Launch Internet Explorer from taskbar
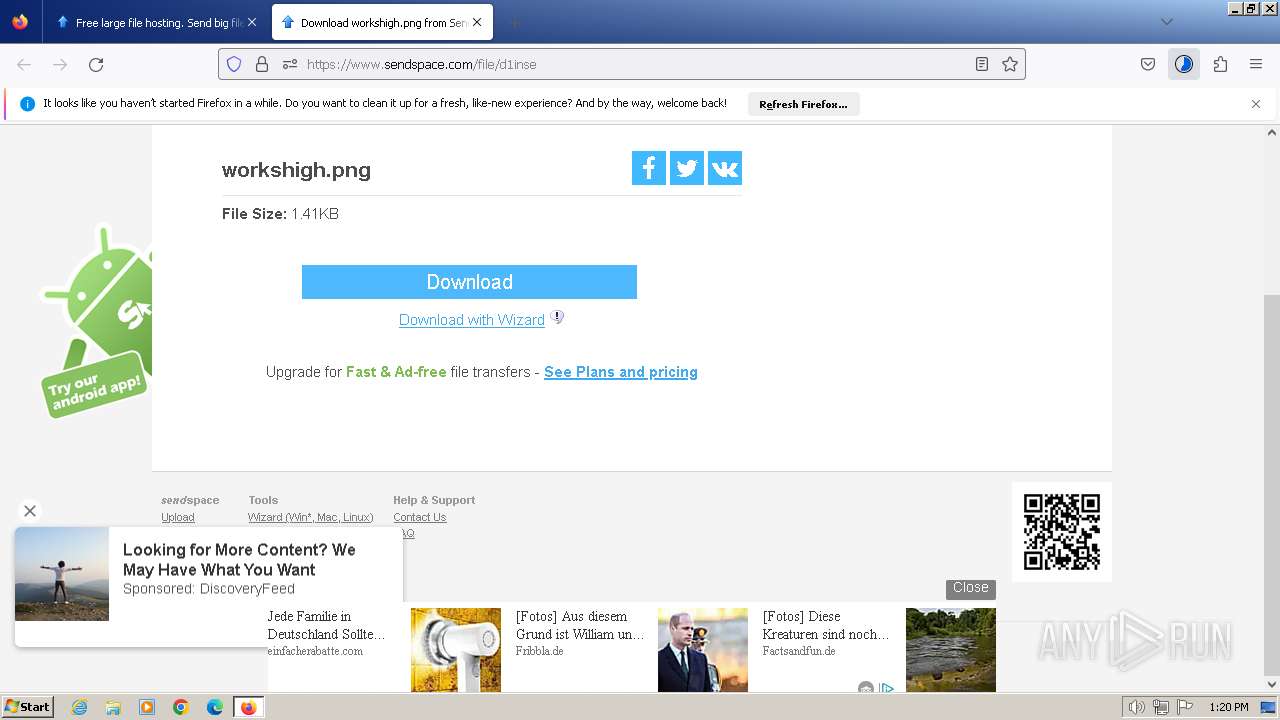The width and height of the screenshot is (1280, 720). [79, 707]
